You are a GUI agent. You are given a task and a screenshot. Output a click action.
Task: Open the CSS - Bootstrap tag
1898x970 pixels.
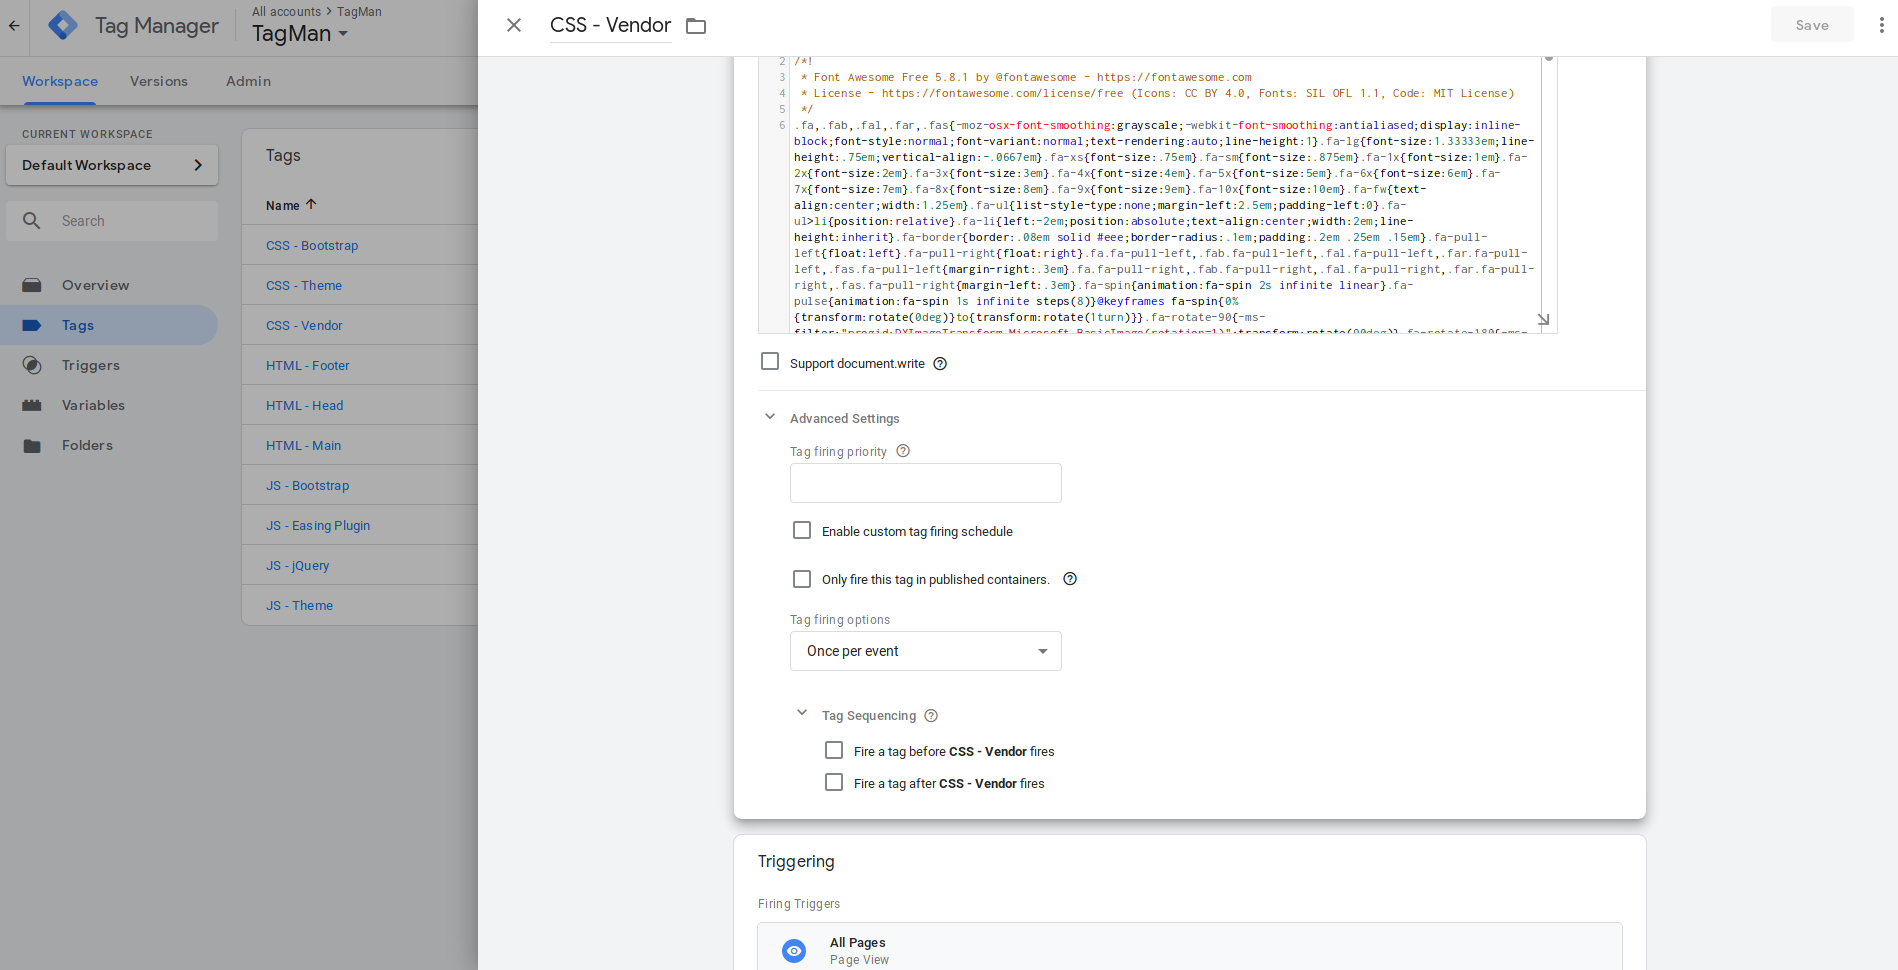312,245
